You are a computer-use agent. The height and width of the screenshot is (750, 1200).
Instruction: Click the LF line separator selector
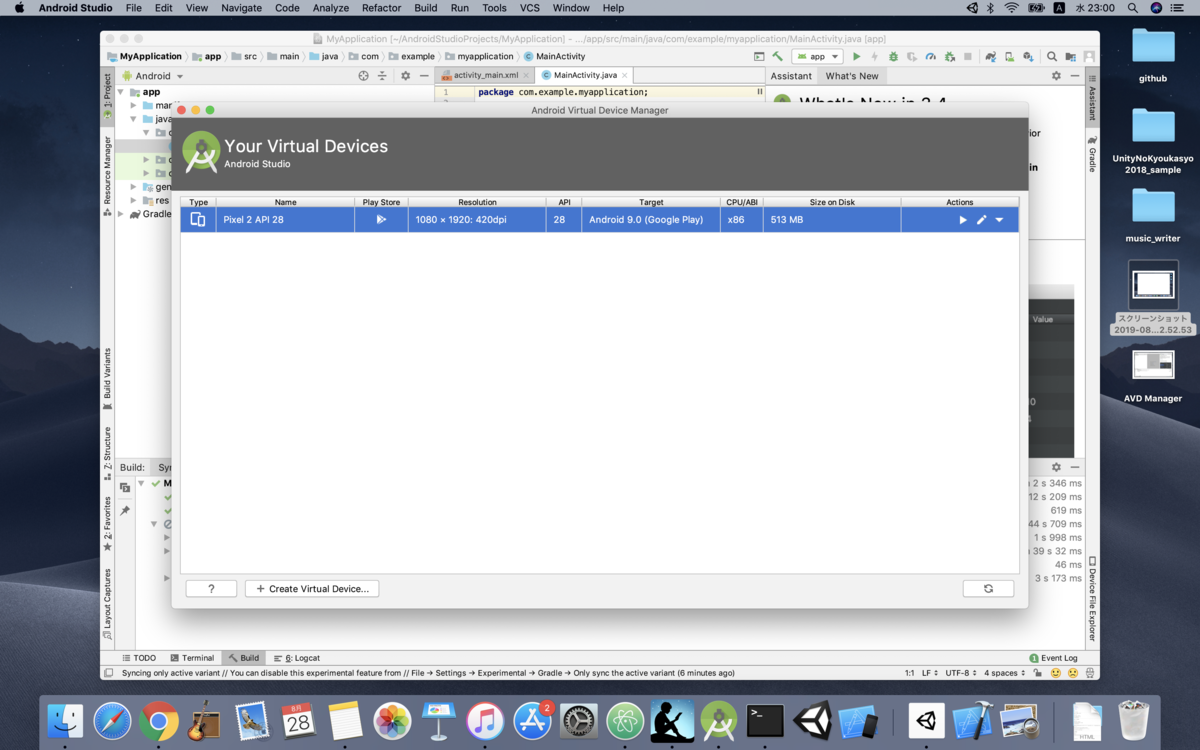(929, 673)
